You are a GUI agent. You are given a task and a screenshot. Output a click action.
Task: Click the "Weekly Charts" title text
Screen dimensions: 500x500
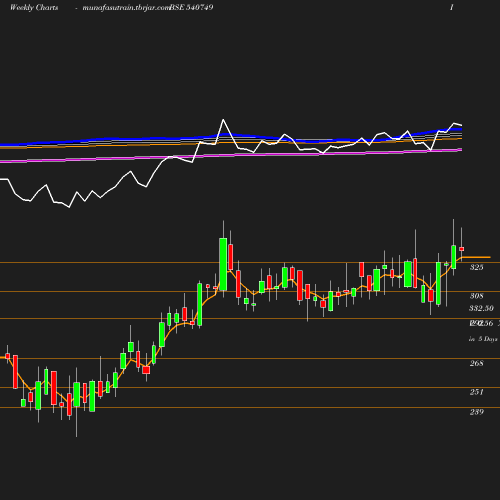[x=34, y=7]
